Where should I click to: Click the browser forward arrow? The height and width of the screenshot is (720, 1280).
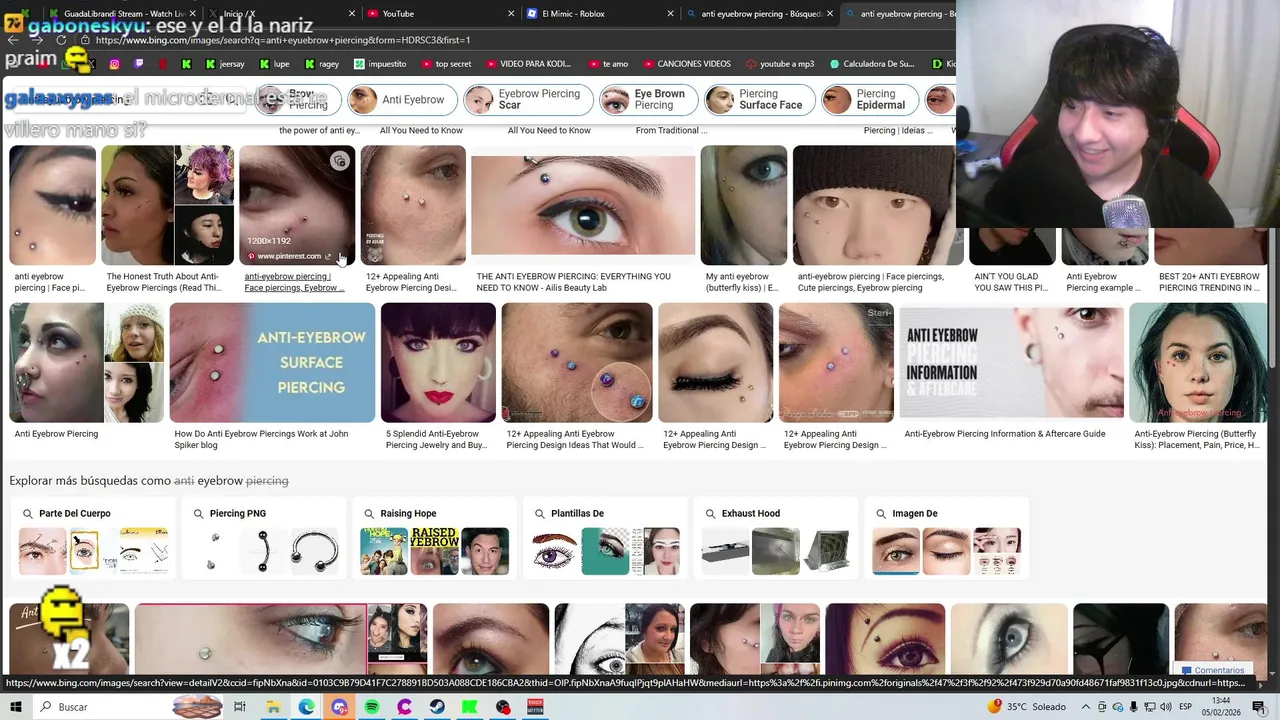[x=37, y=40]
